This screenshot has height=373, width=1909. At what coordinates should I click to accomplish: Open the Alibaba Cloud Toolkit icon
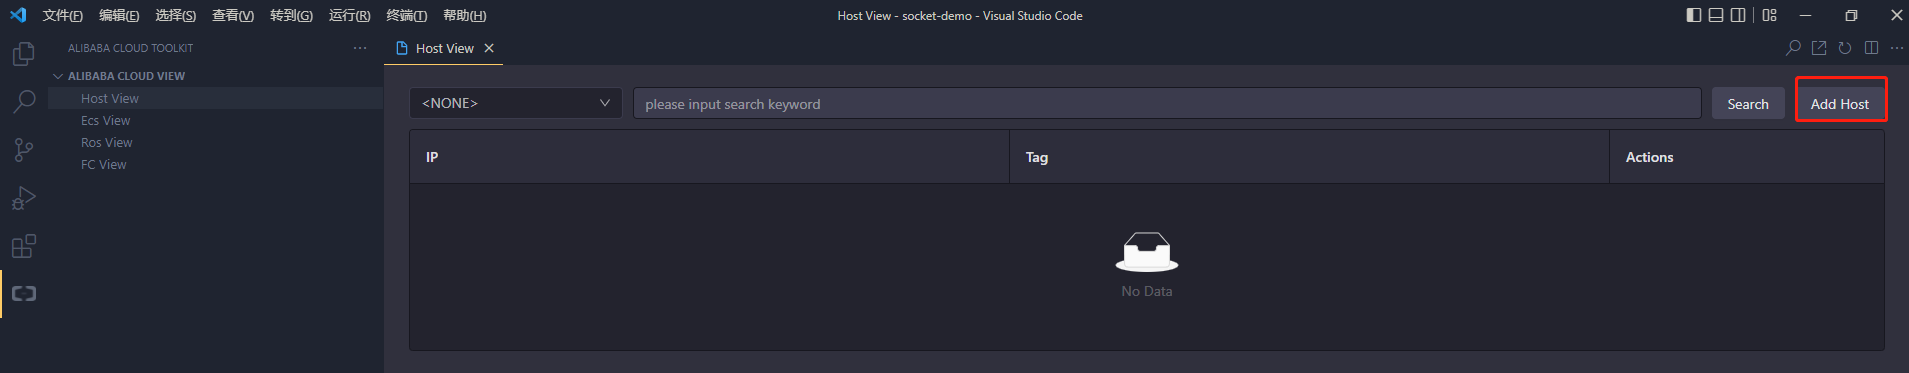pos(24,293)
